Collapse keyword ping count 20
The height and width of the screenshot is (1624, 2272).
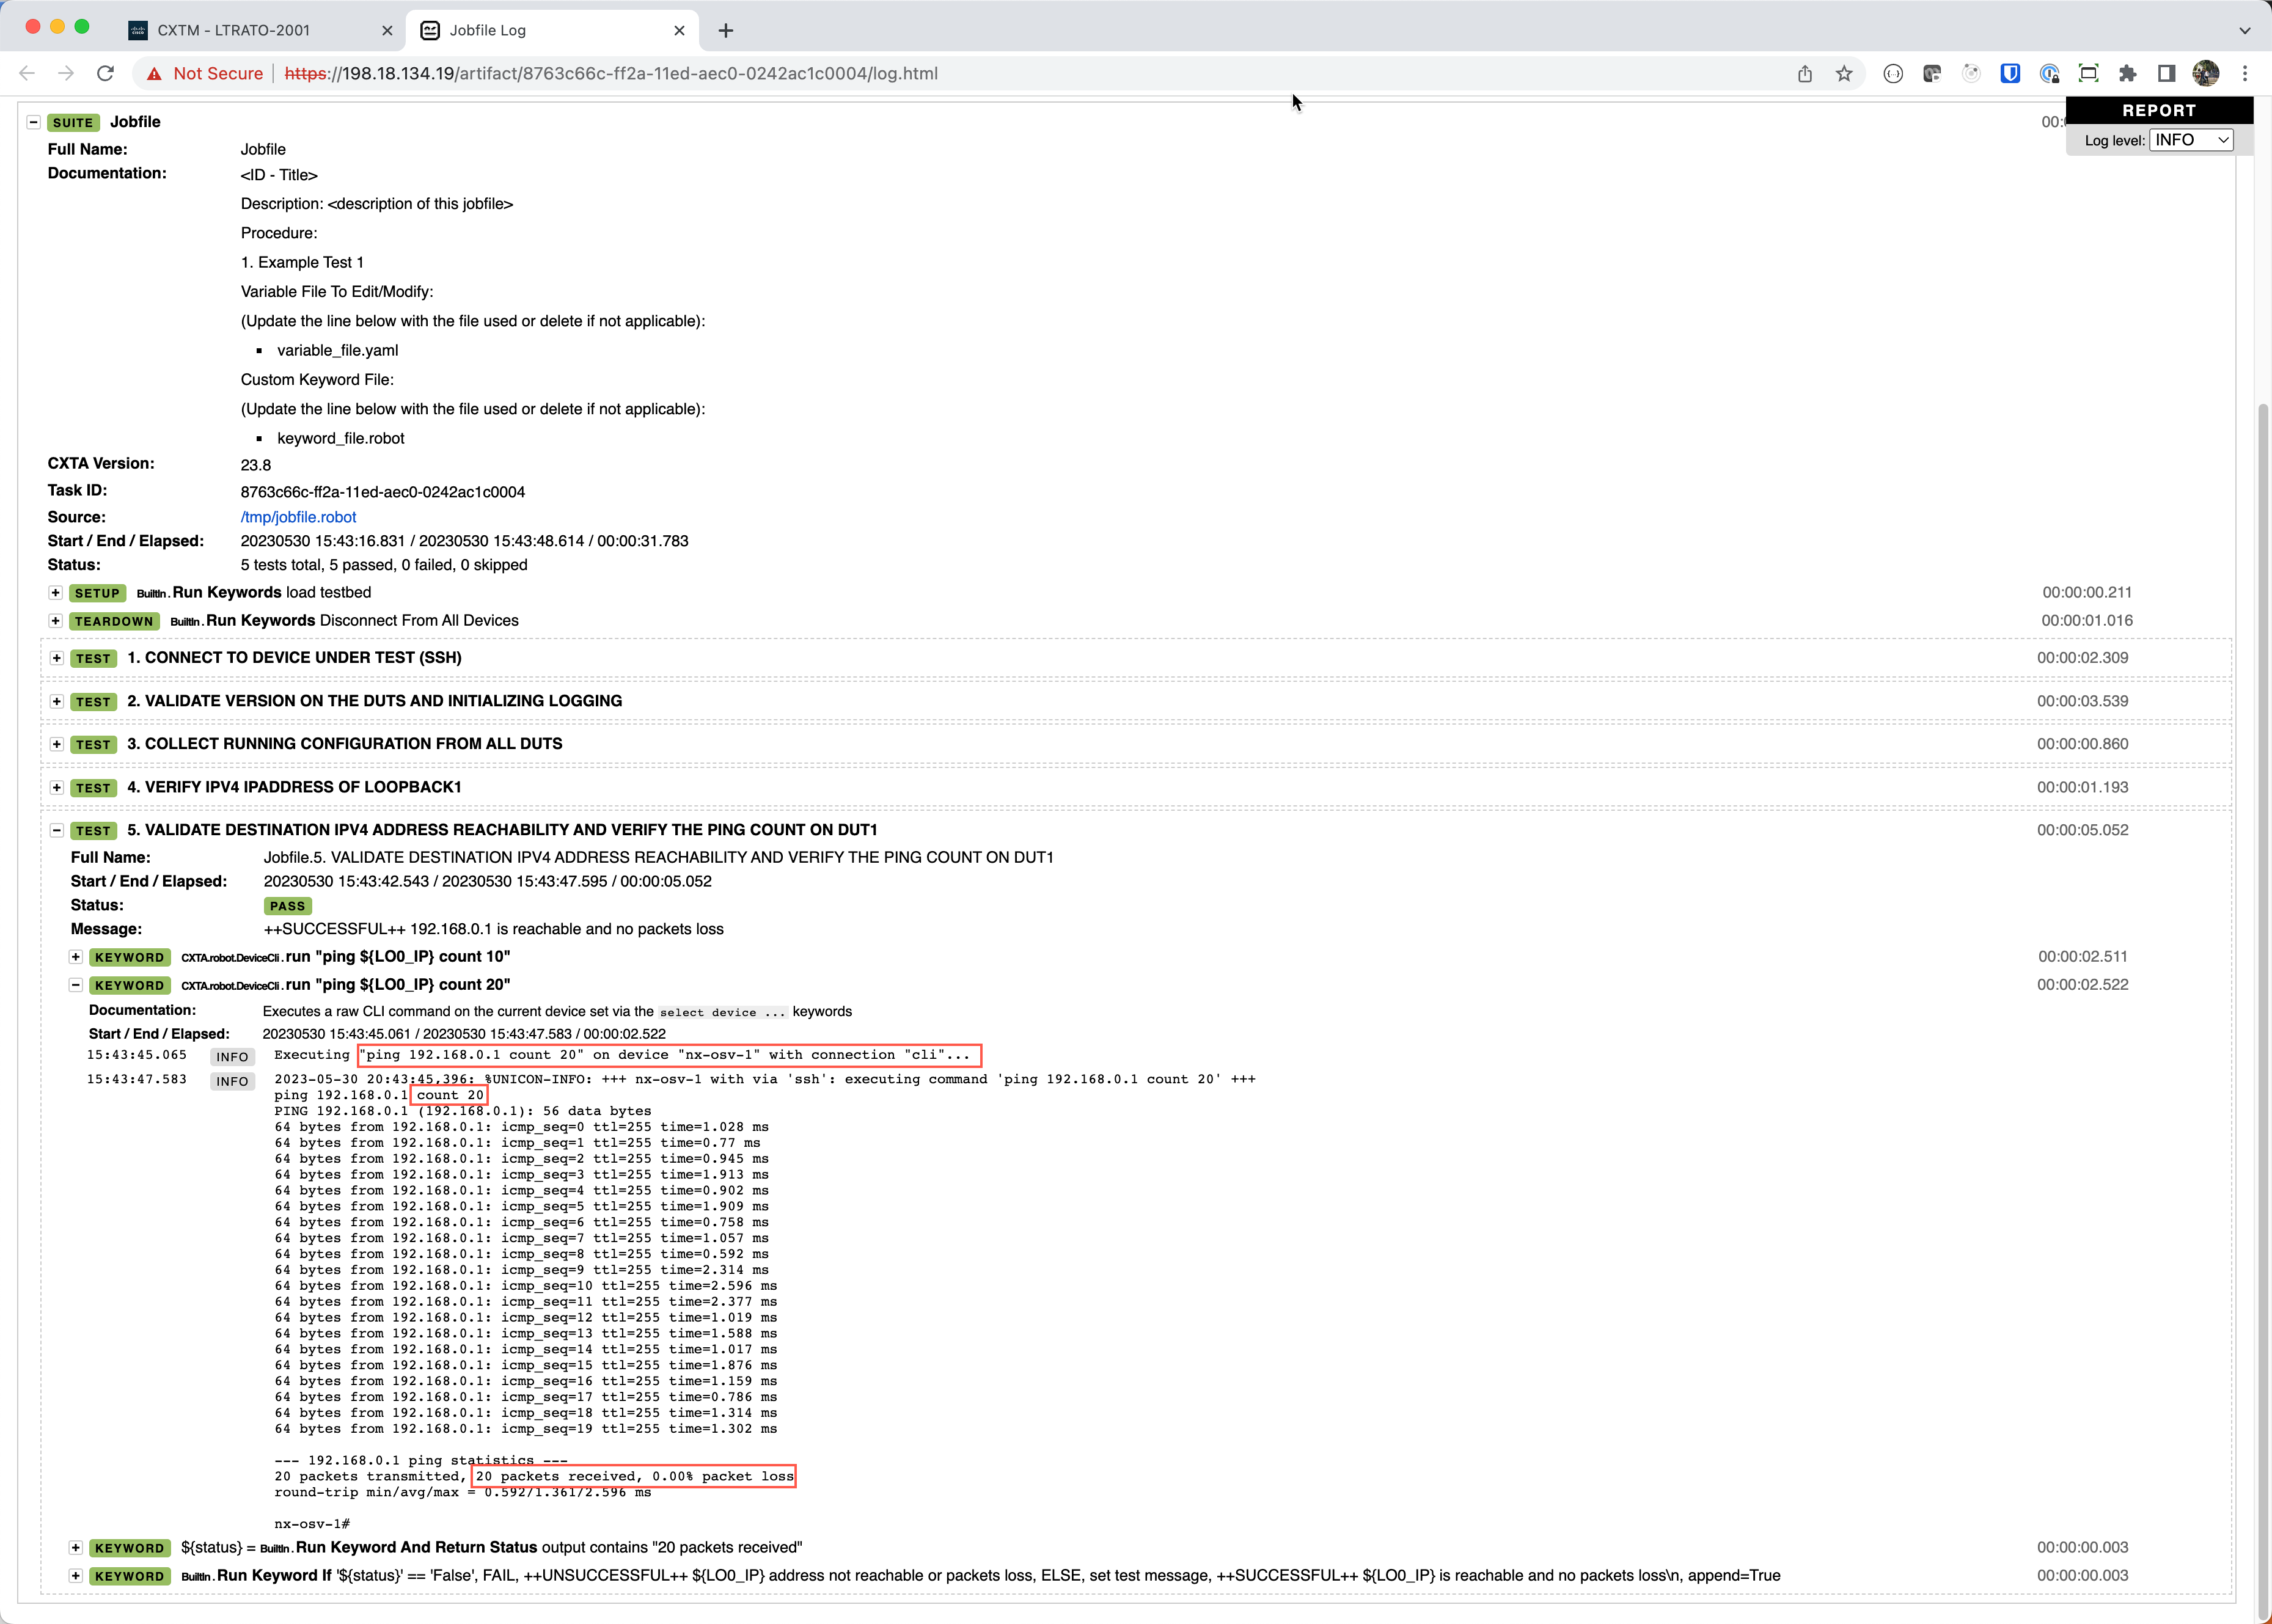click(x=75, y=985)
